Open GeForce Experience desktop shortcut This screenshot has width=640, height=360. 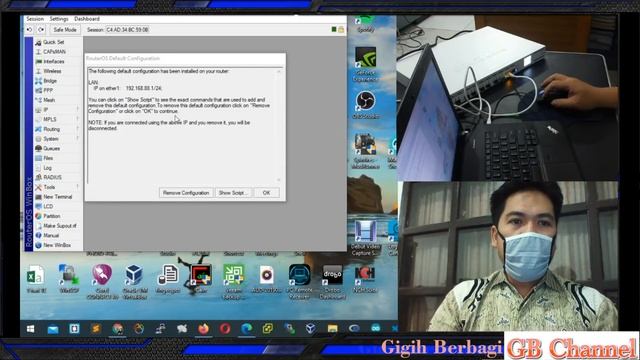click(x=365, y=64)
